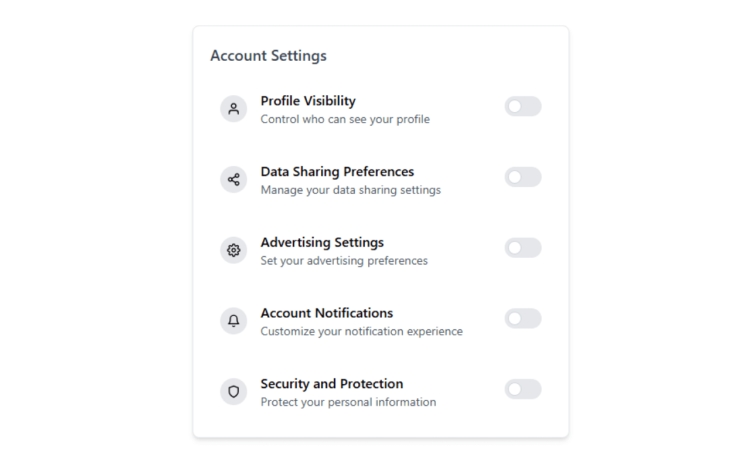Viewport: 750px width, 469px height.
Task: Enable the Profile Visibility toggle
Action: tap(523, 106)
